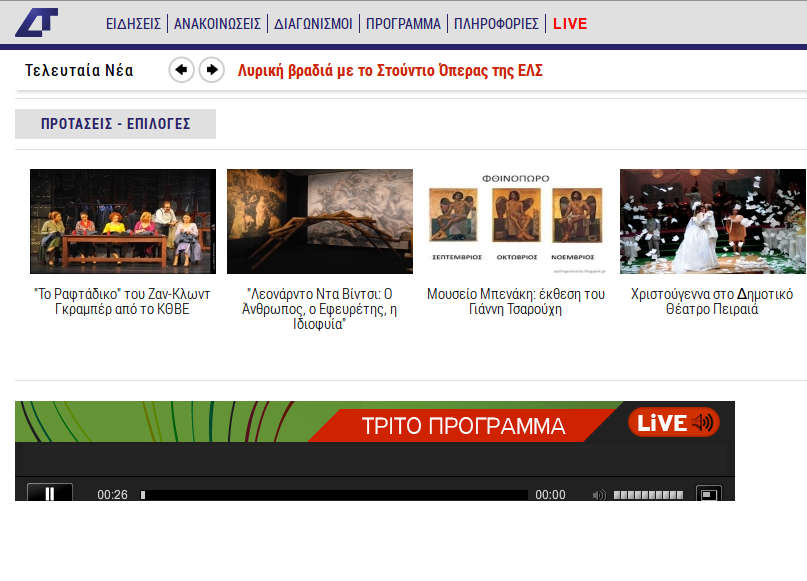Open the ΕΙΔΗΣΕΙΣ menu item
The height and width of the screenshot is (581, 807).
pos(133,24)
